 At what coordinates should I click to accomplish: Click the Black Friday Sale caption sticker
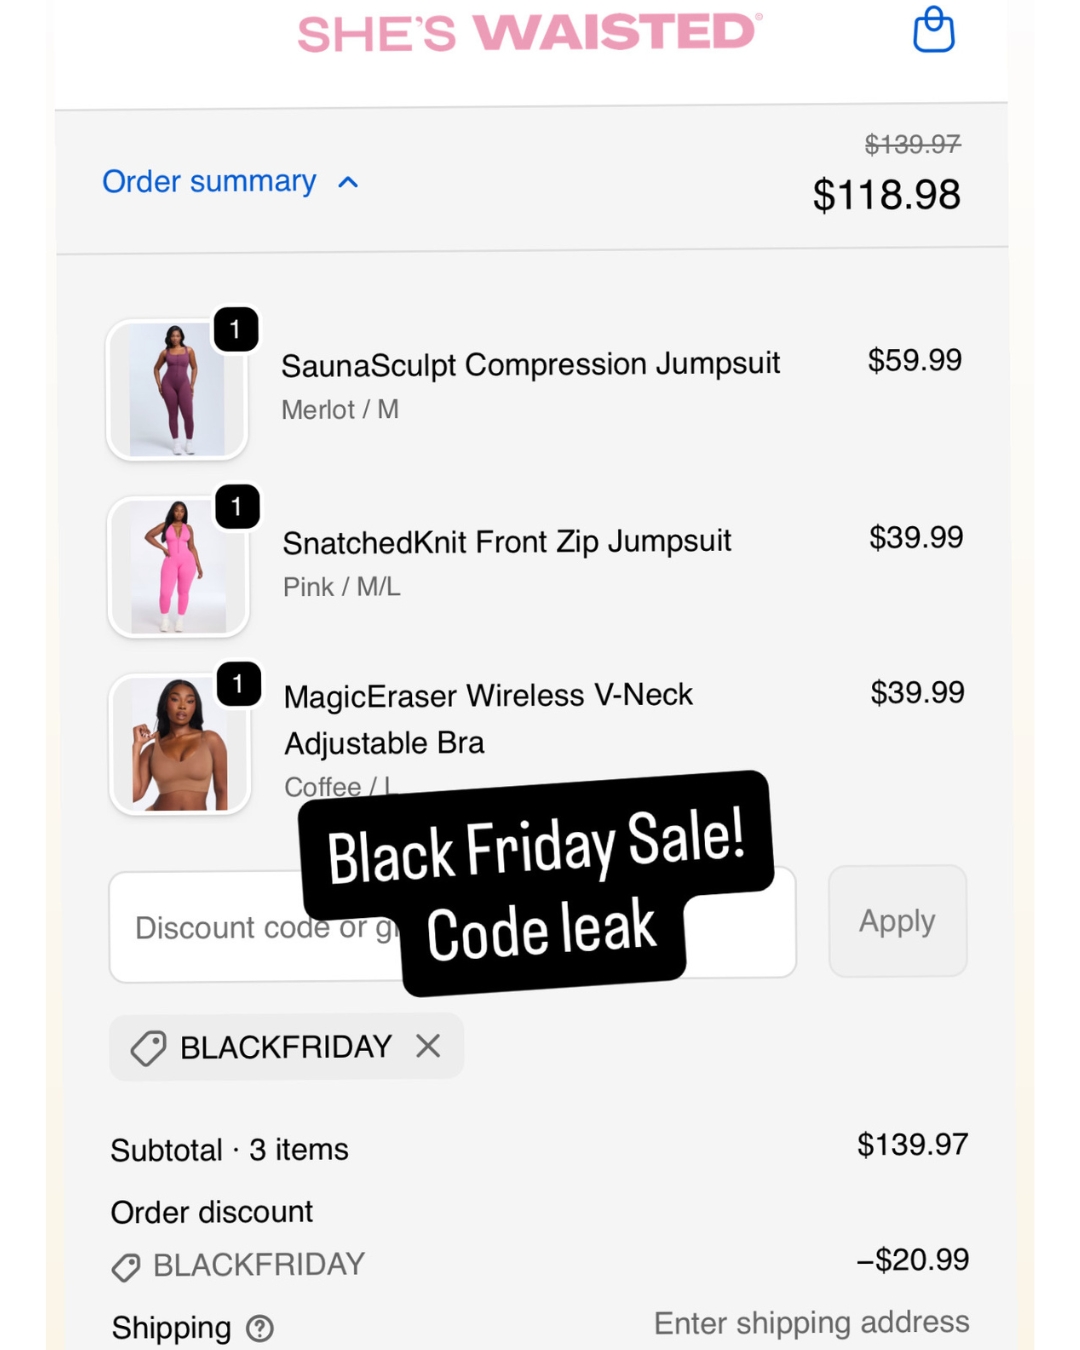coord(536,883)
